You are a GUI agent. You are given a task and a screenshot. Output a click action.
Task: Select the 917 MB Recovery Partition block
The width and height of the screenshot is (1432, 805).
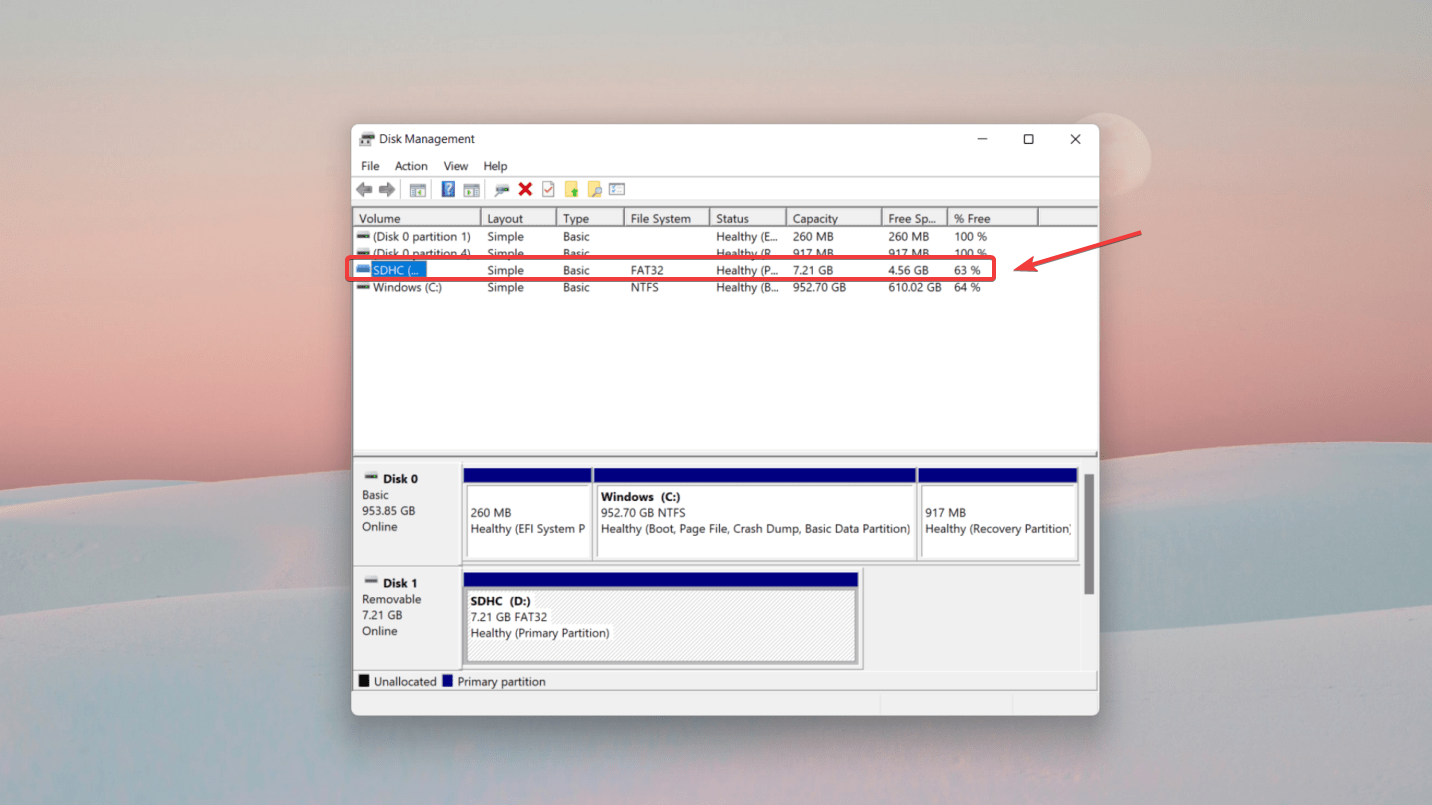tap(997, 521)
